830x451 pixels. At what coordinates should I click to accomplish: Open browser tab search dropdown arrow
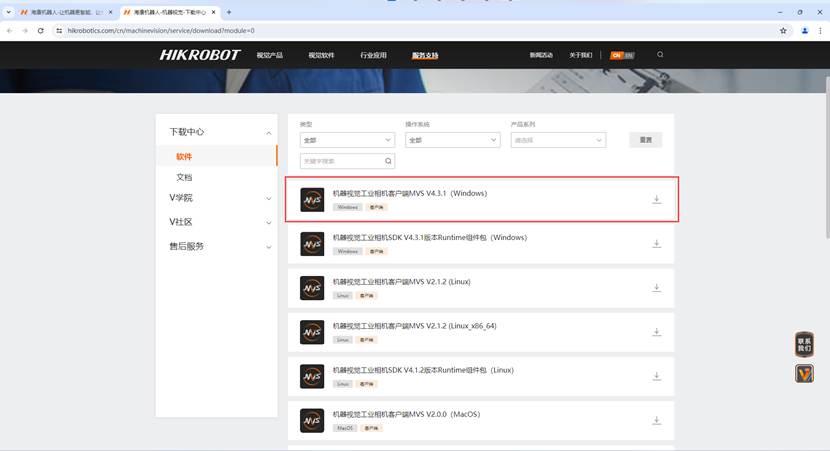pyautogui.click(x=8, y=12)
